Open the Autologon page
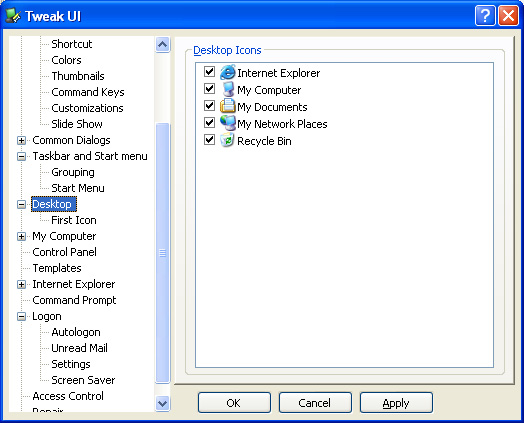524x423 pixels. pos(76,332)
